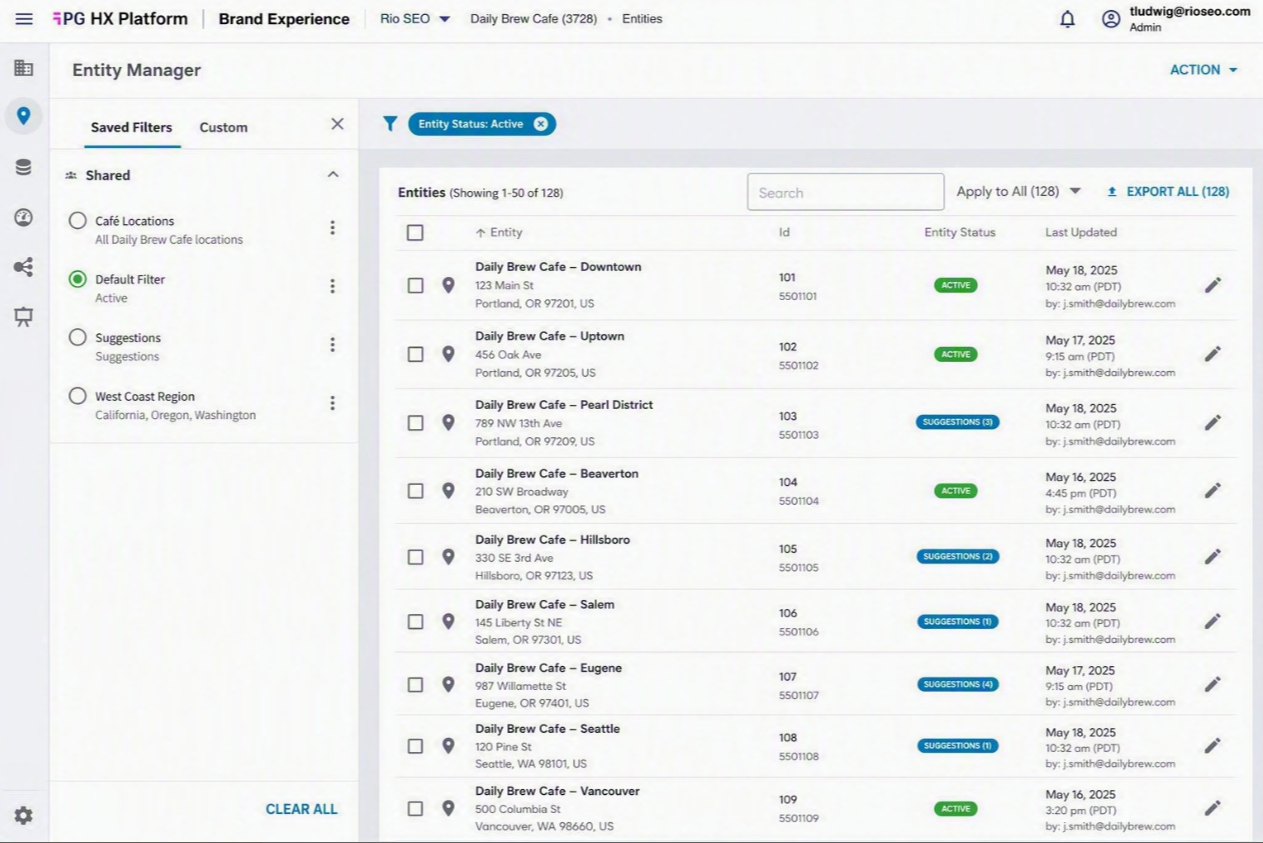Open the buildings icon in left sidebar
Viewport: 1263px width, 843px height.
pos(23,68)
